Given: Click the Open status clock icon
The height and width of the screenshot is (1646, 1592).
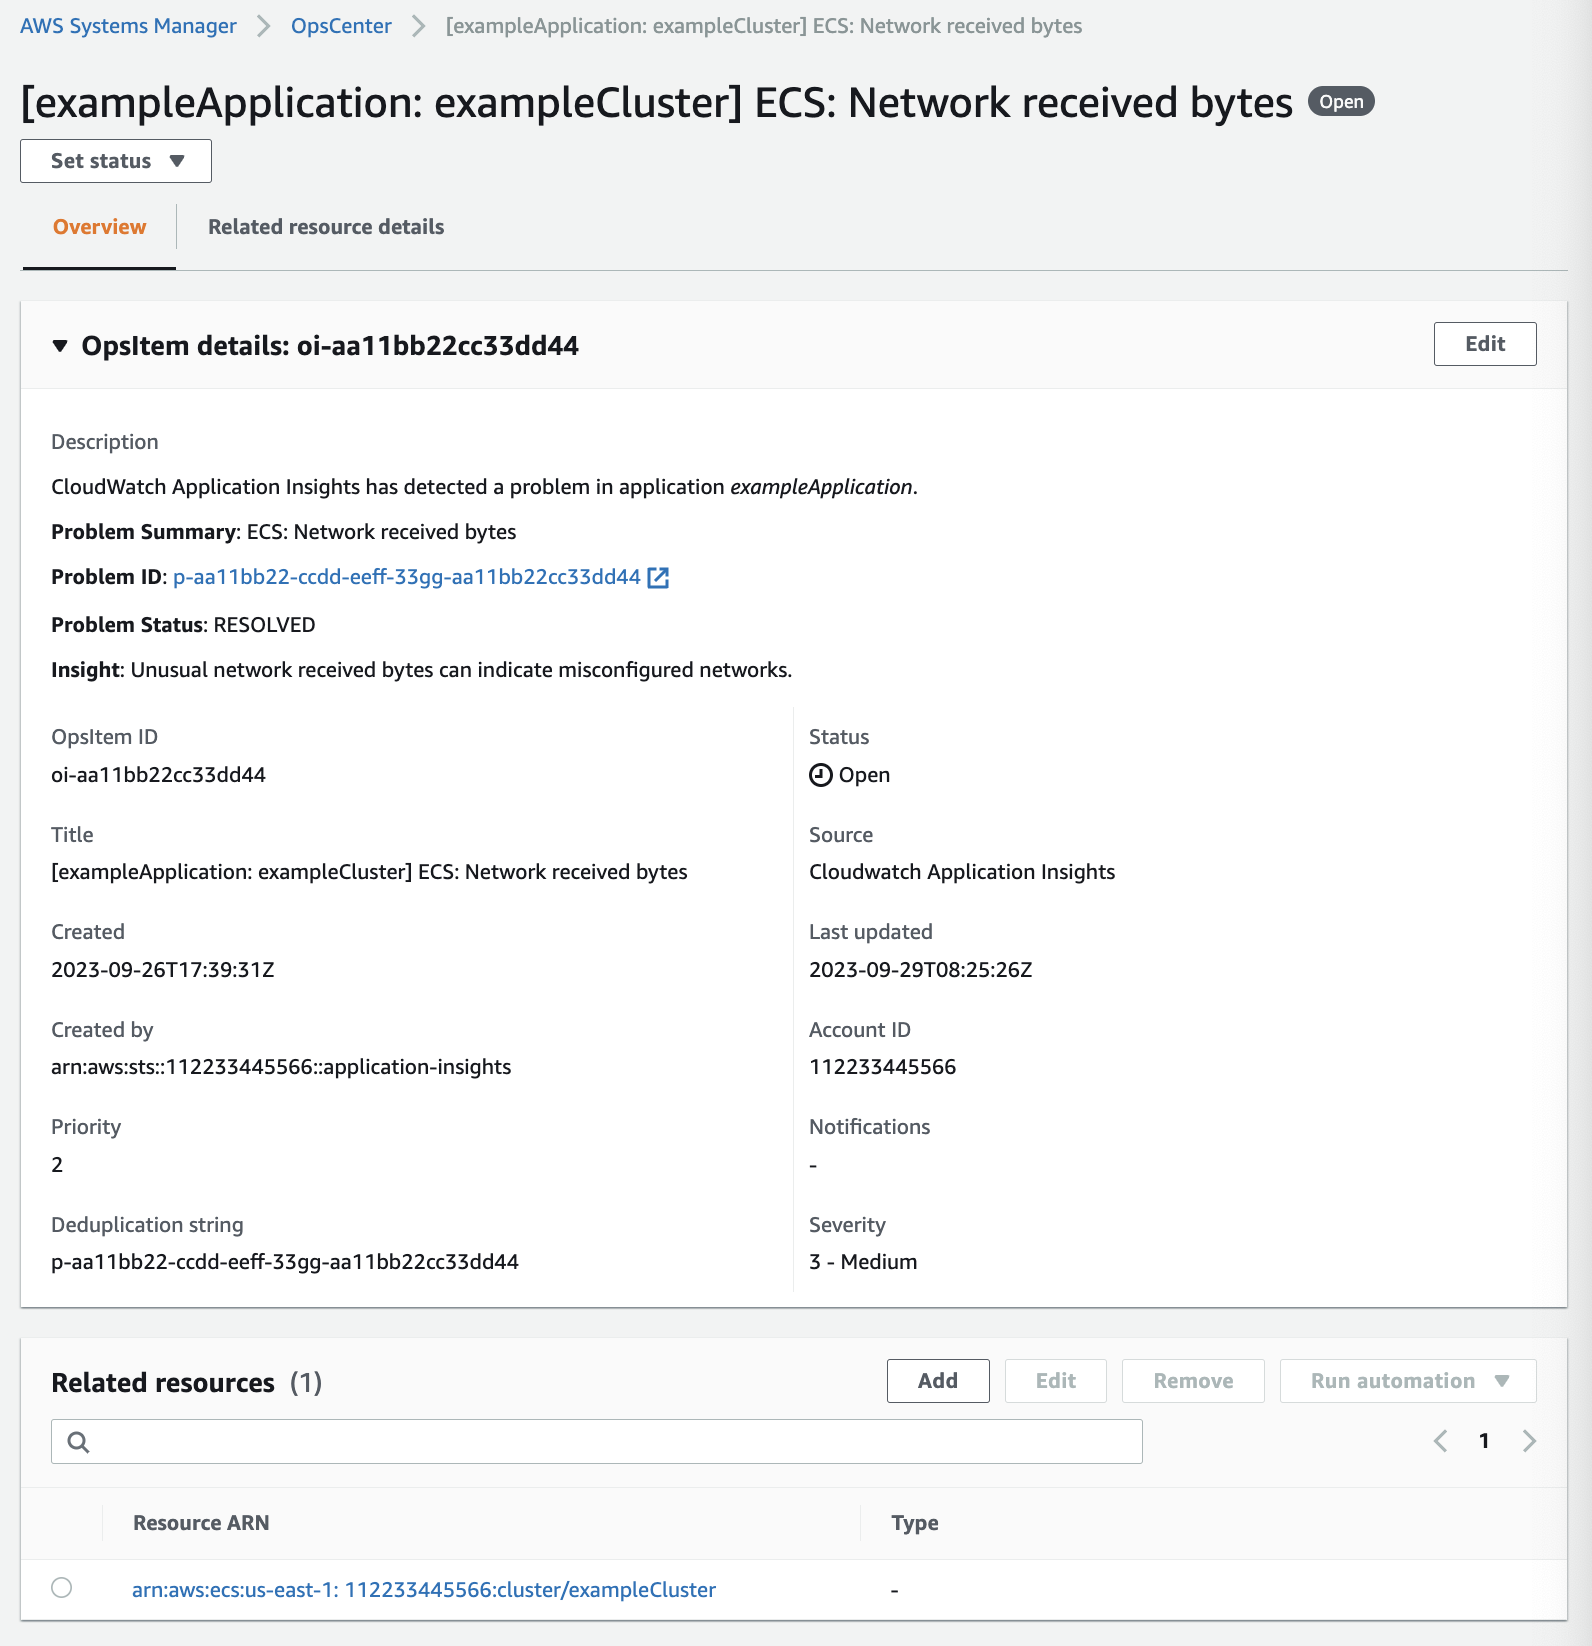Looking at the screenshot, I should click(820, 775).
